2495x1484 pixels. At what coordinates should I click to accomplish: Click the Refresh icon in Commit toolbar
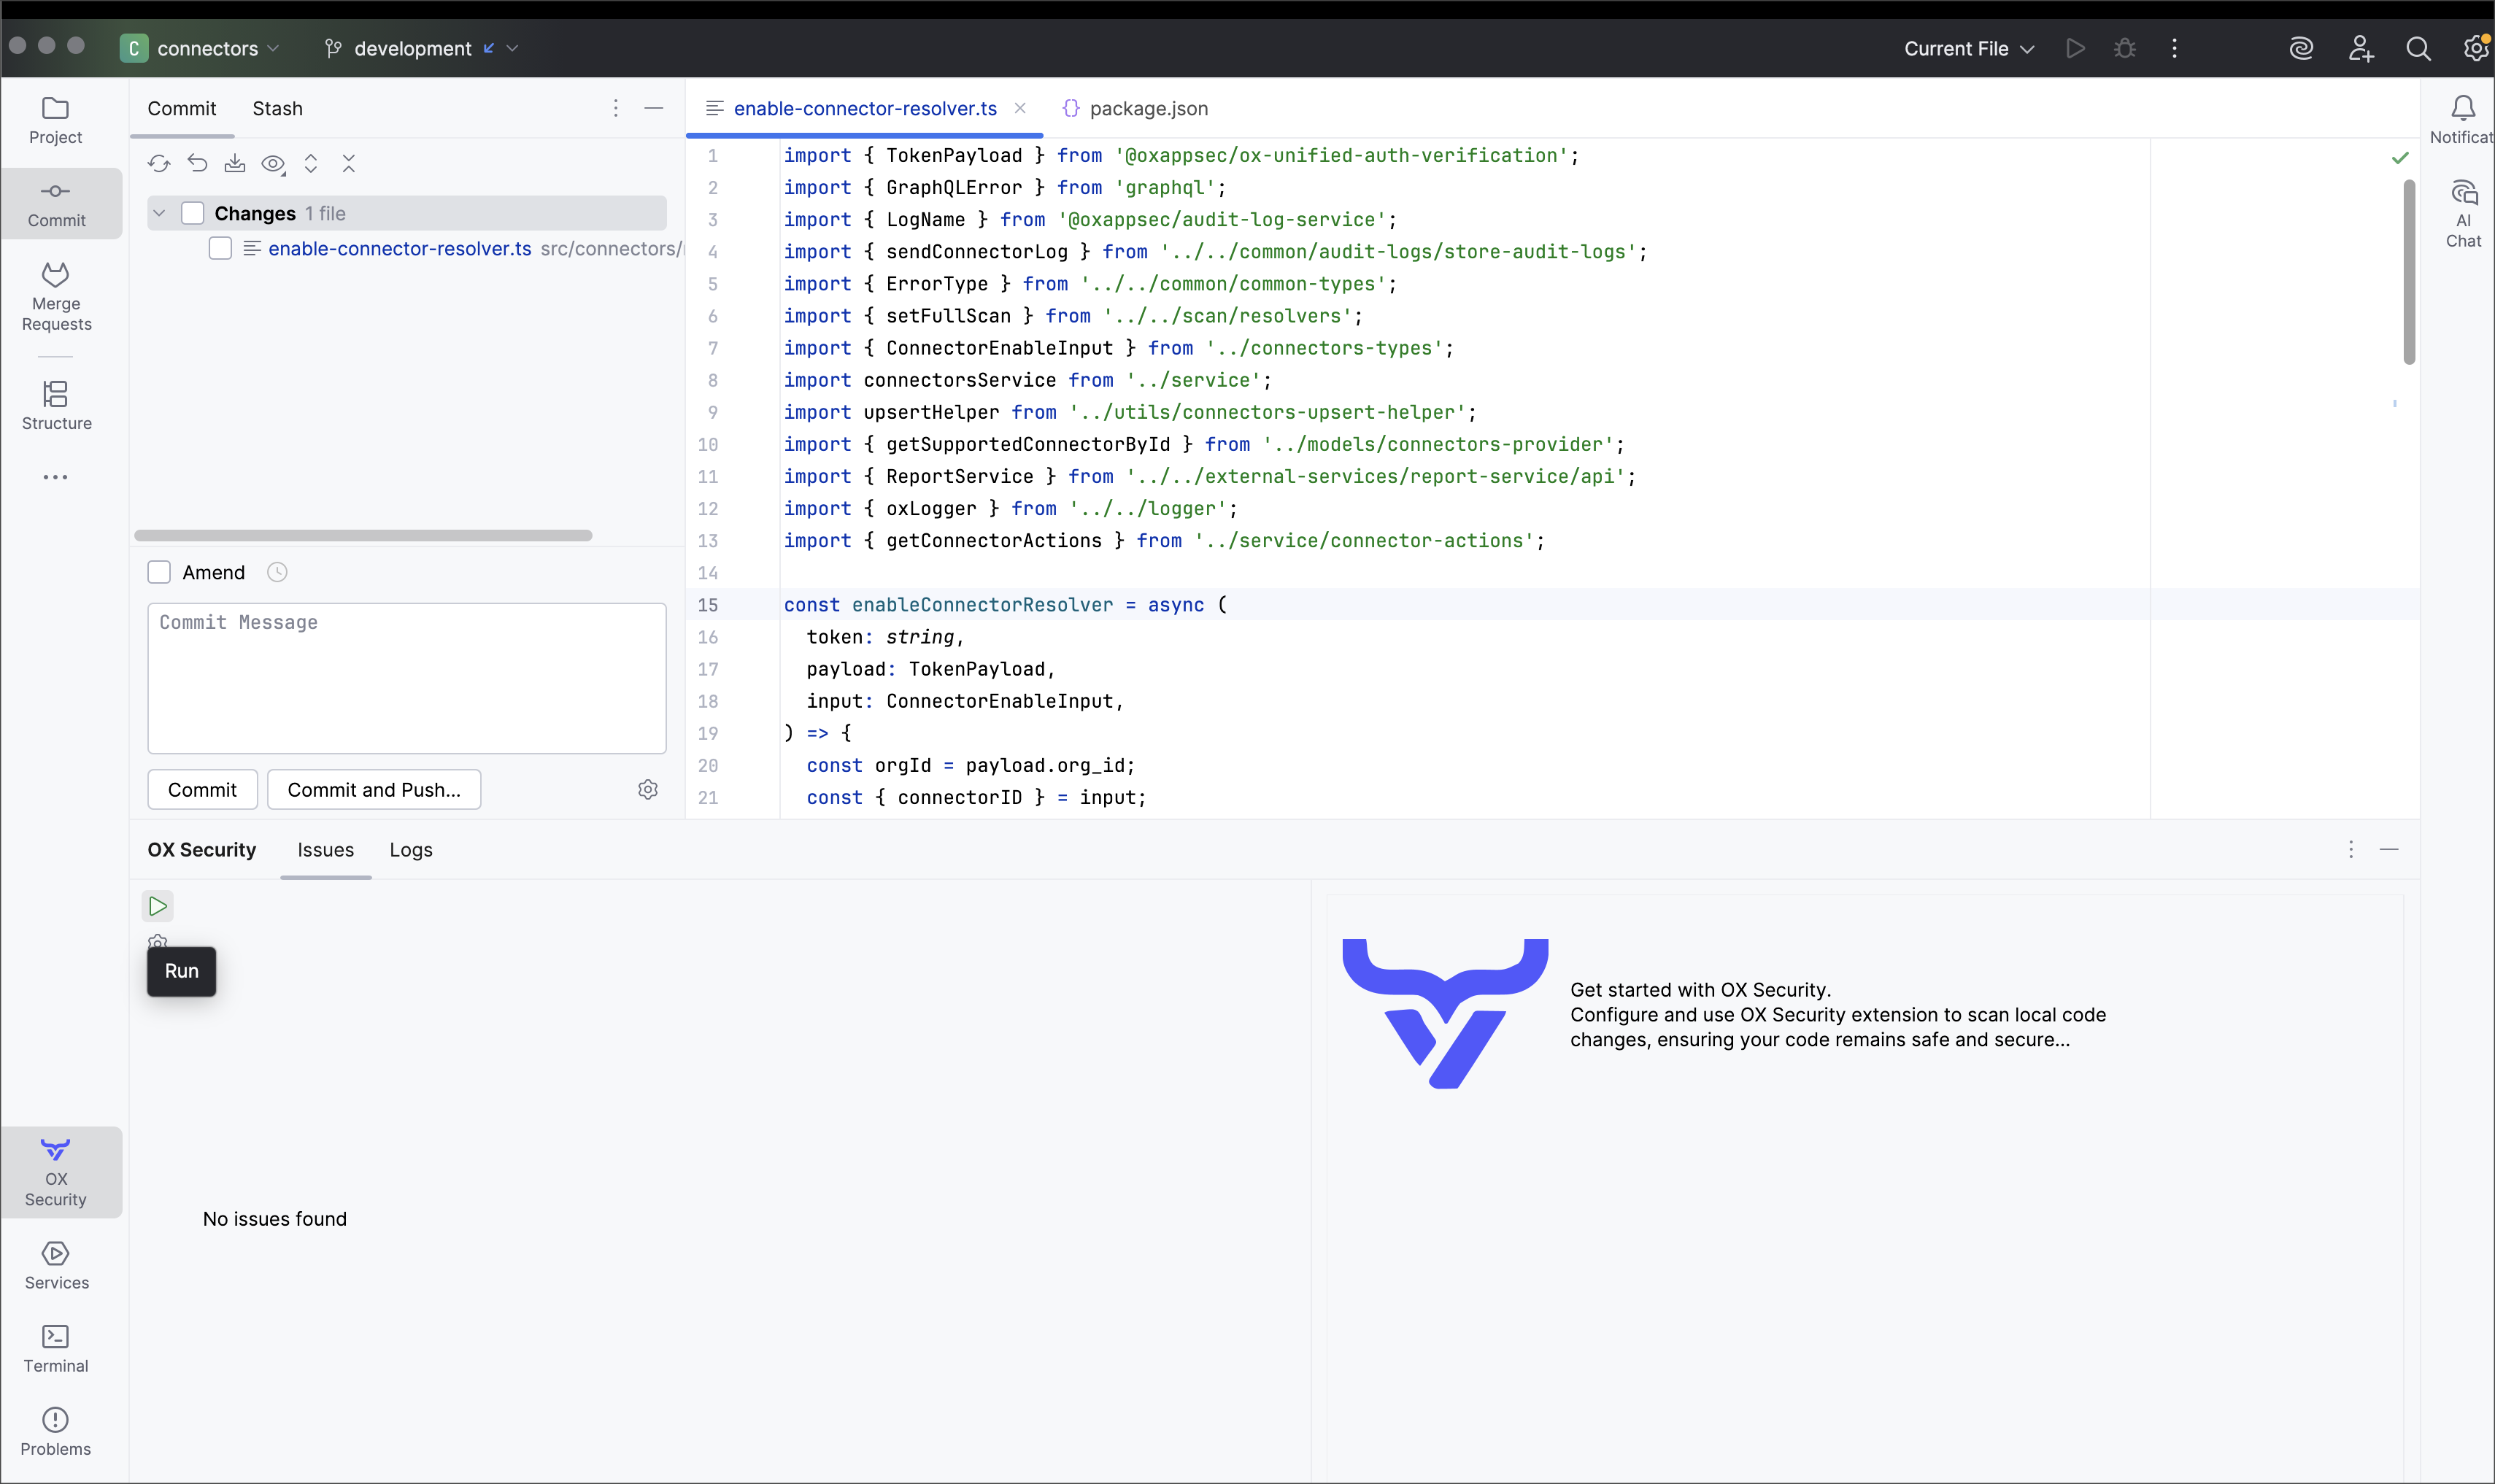point(159,163)
